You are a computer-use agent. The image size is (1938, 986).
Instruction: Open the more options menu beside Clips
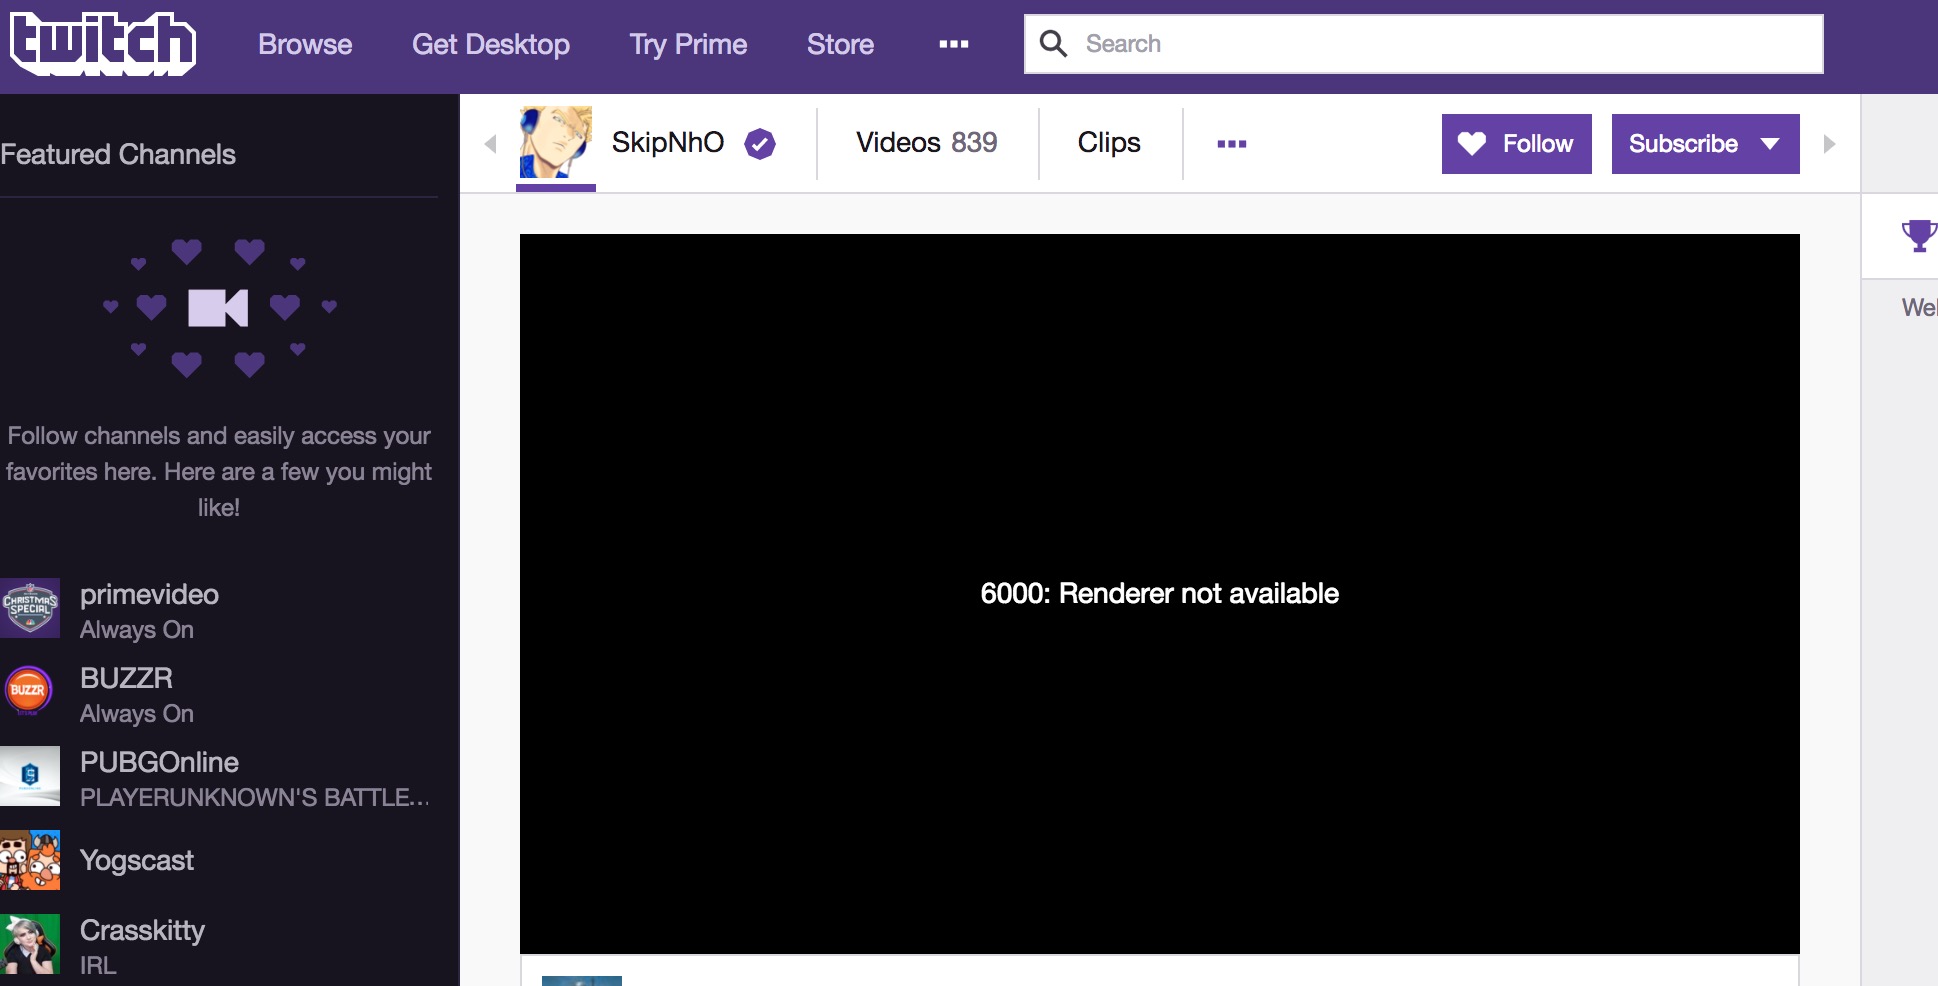1232,143
